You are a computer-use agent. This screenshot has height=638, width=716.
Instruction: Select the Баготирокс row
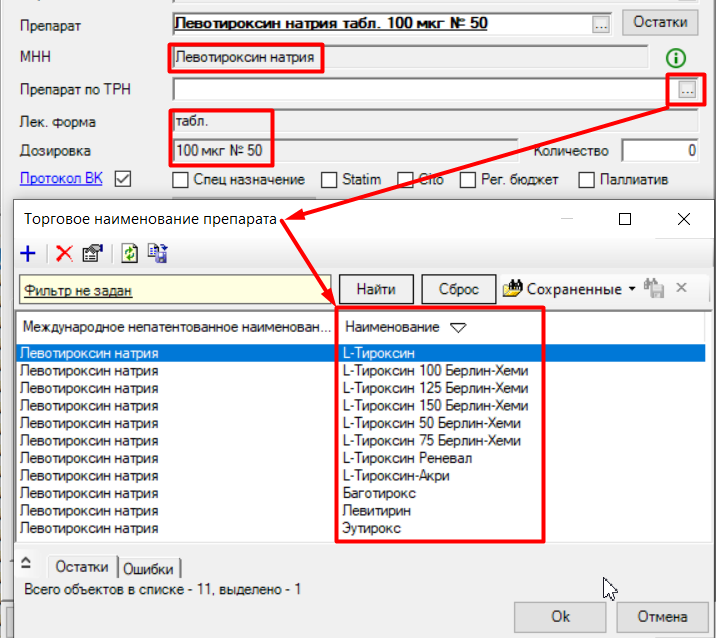361,493
